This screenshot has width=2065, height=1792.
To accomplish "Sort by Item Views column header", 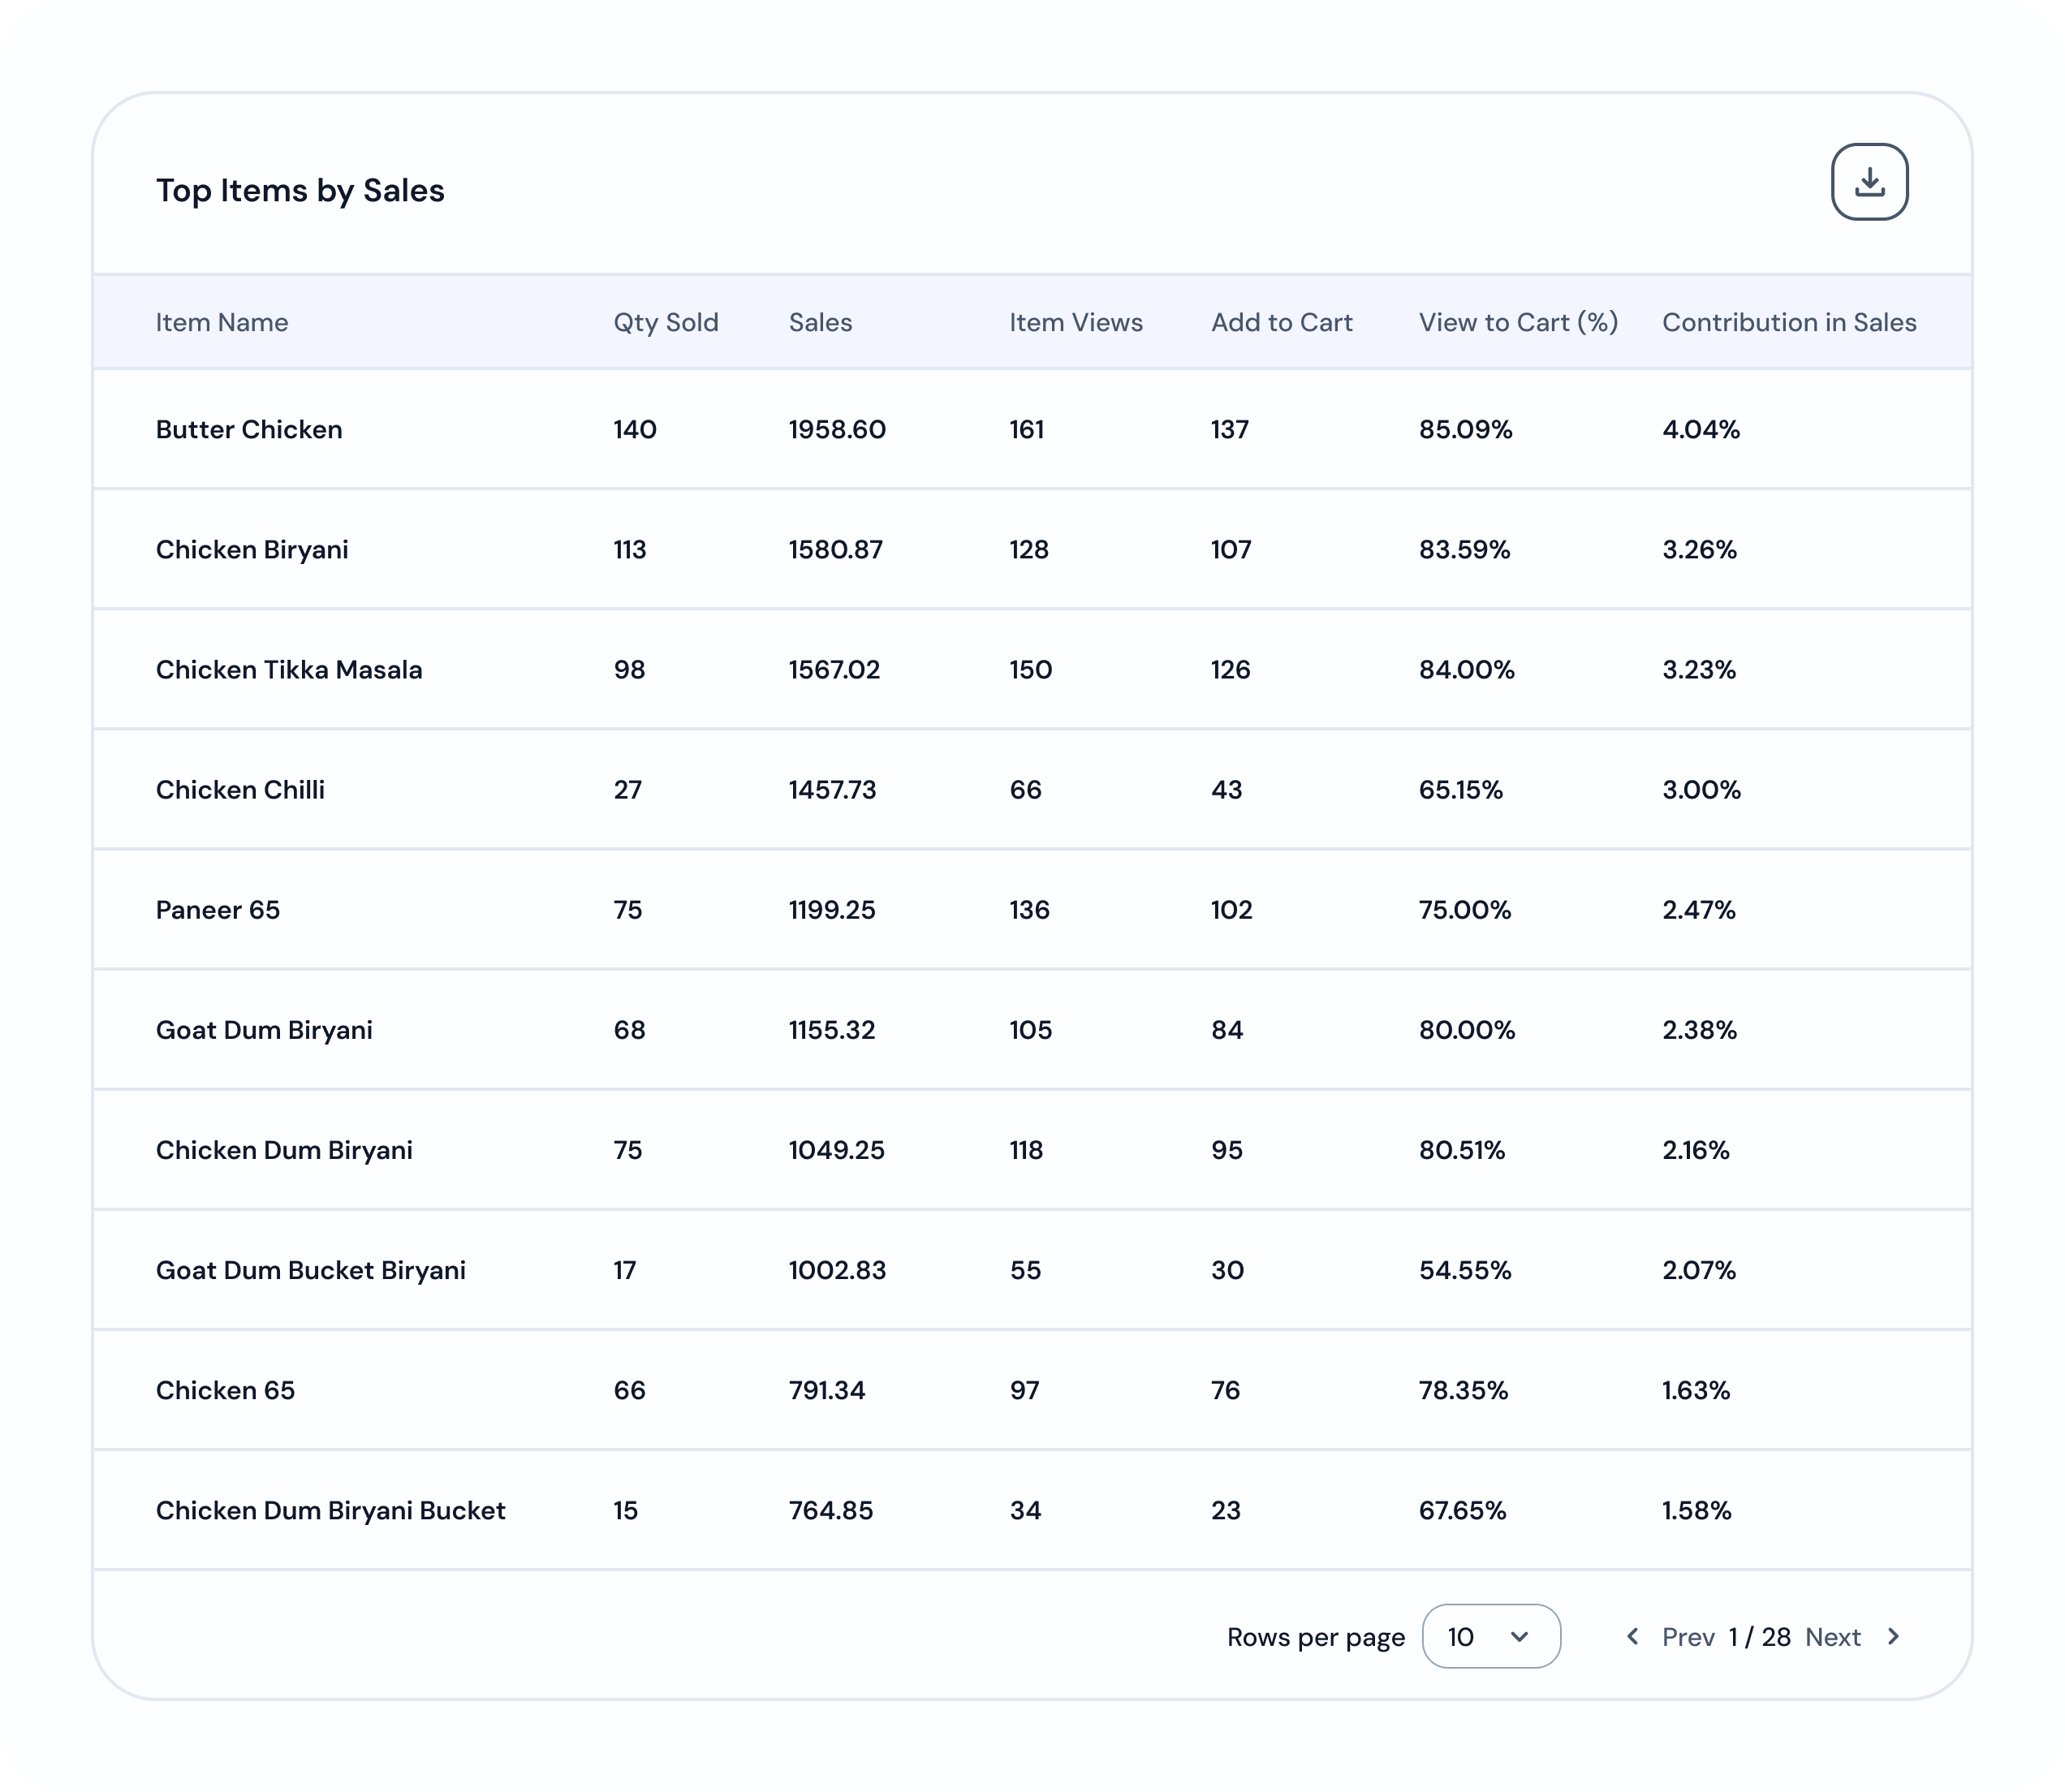I will pyautogui.click(x=1075, y=322).
